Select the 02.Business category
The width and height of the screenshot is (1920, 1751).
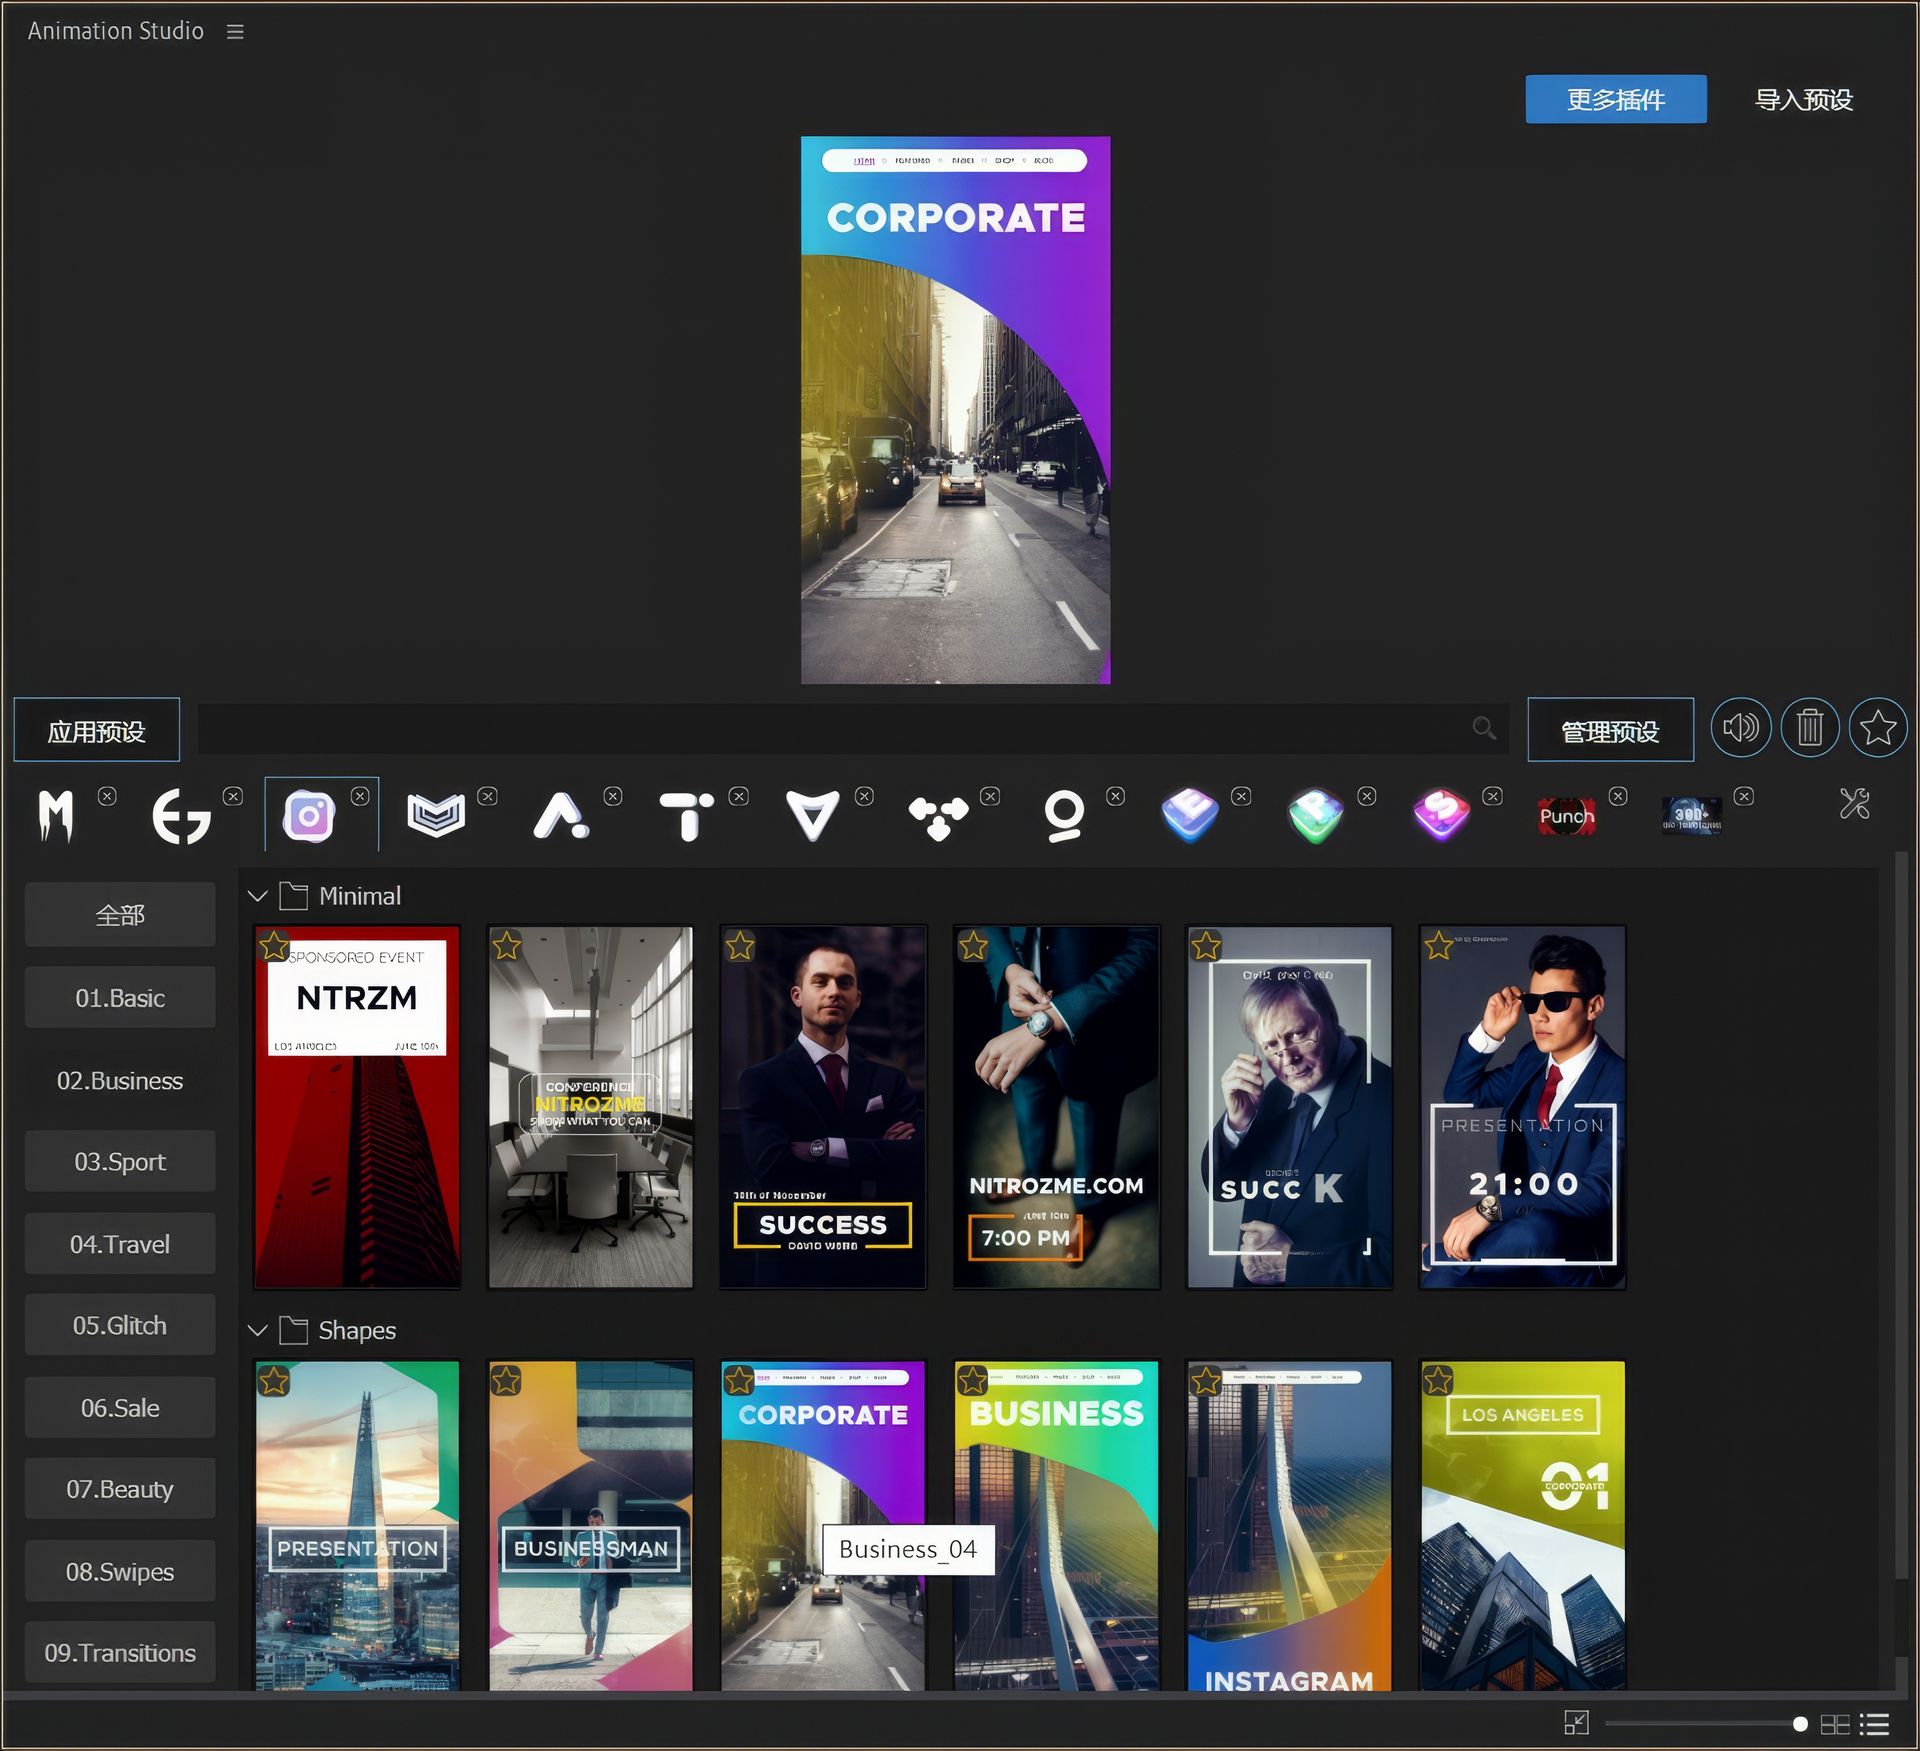point(120,1080)
